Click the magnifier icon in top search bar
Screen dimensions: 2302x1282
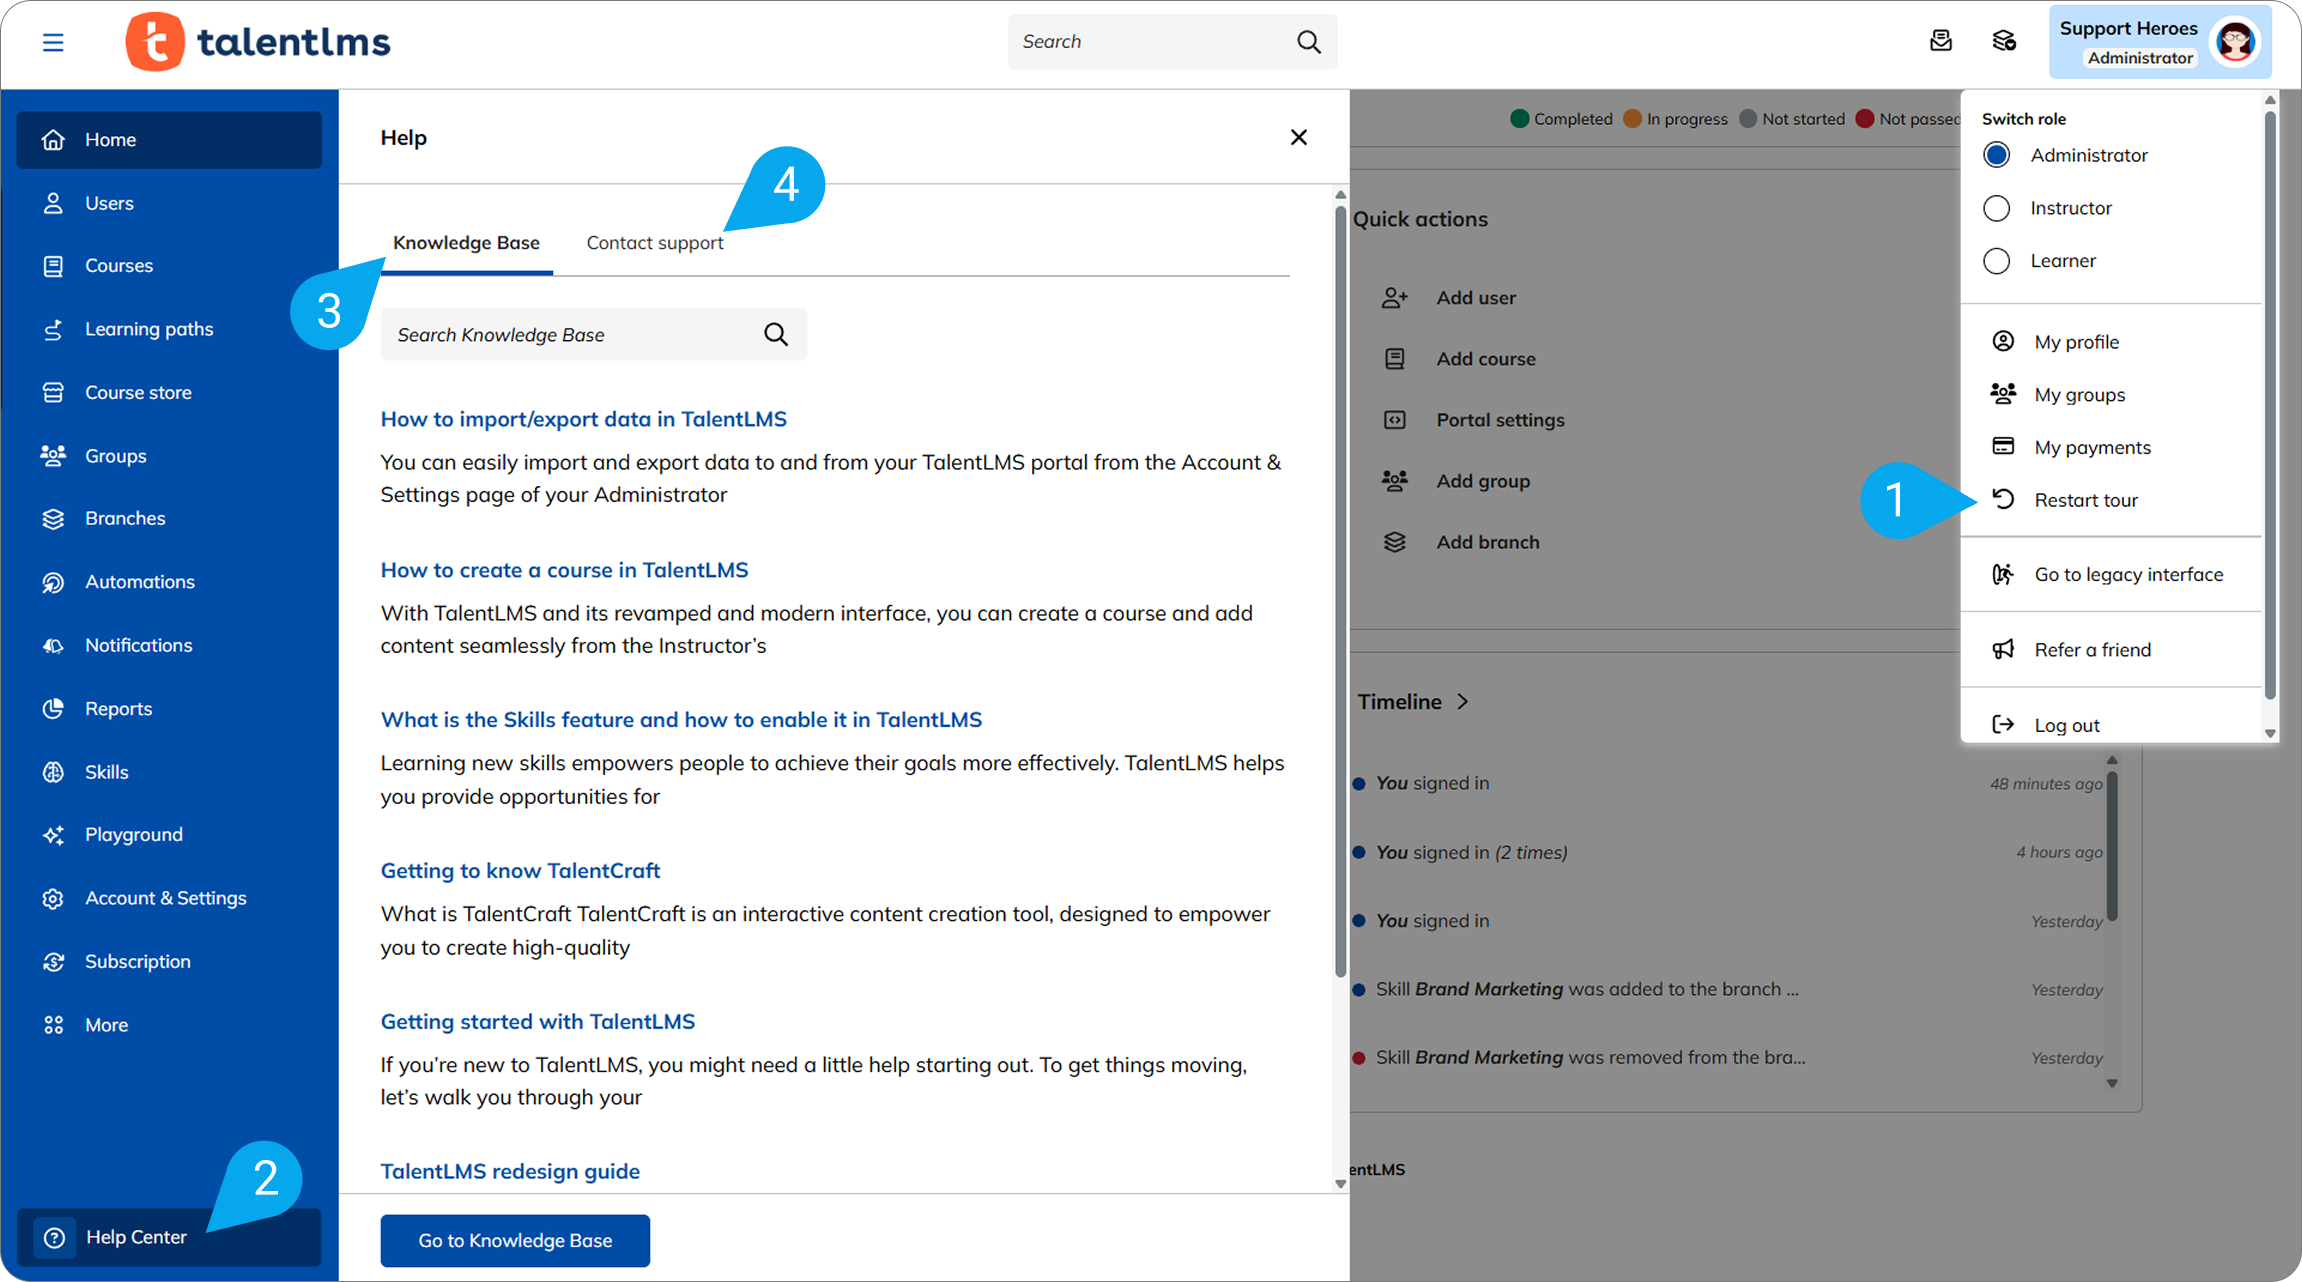tap(1308, 42)
